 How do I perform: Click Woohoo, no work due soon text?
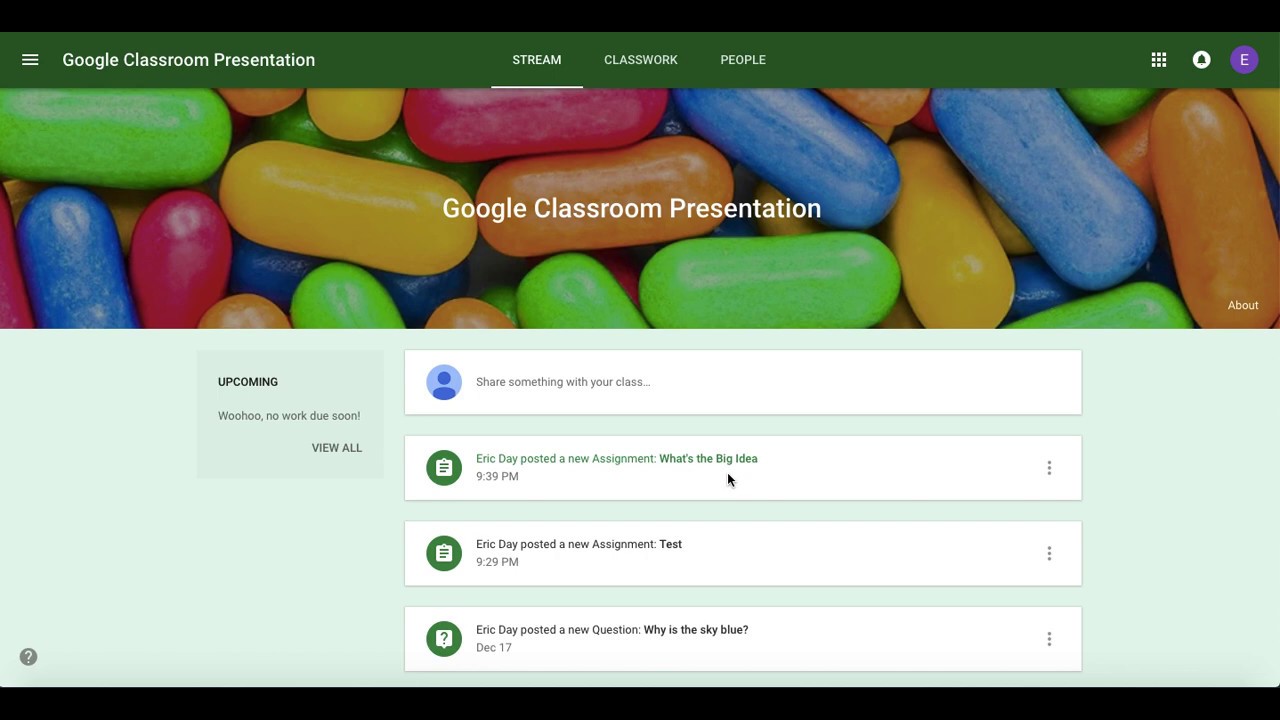(x=289, y=416)
